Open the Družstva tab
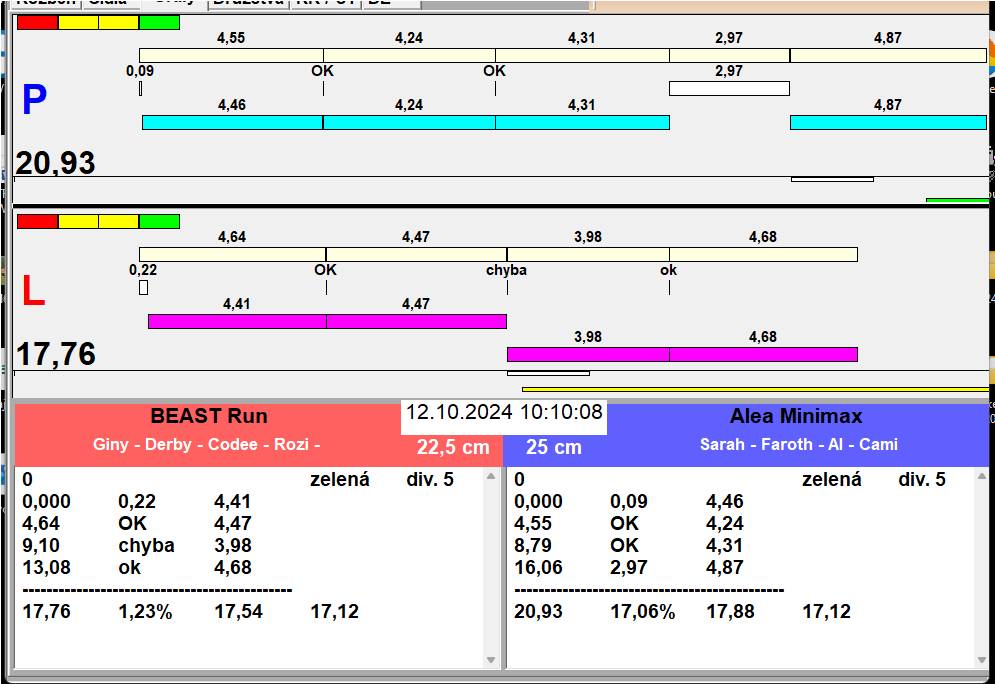This screenshot has height=684, width=995. [248, 3]
